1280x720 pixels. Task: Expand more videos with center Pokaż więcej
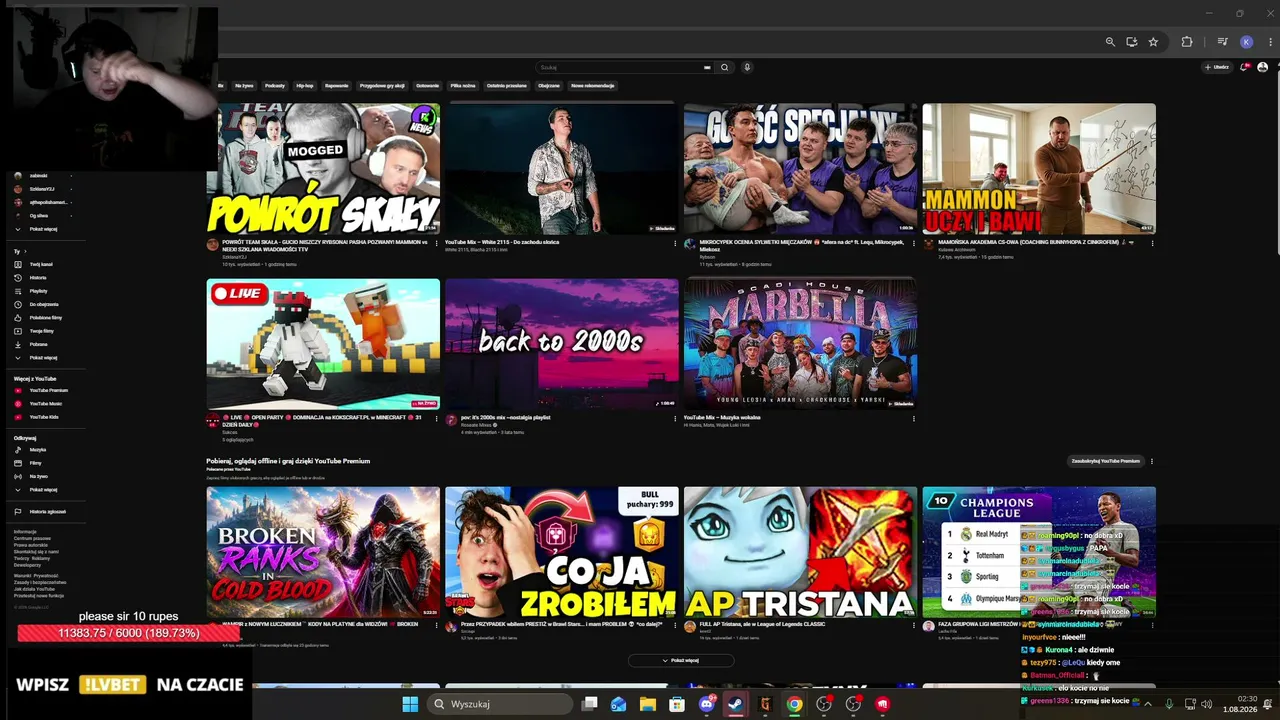click(x=681, y=660)
